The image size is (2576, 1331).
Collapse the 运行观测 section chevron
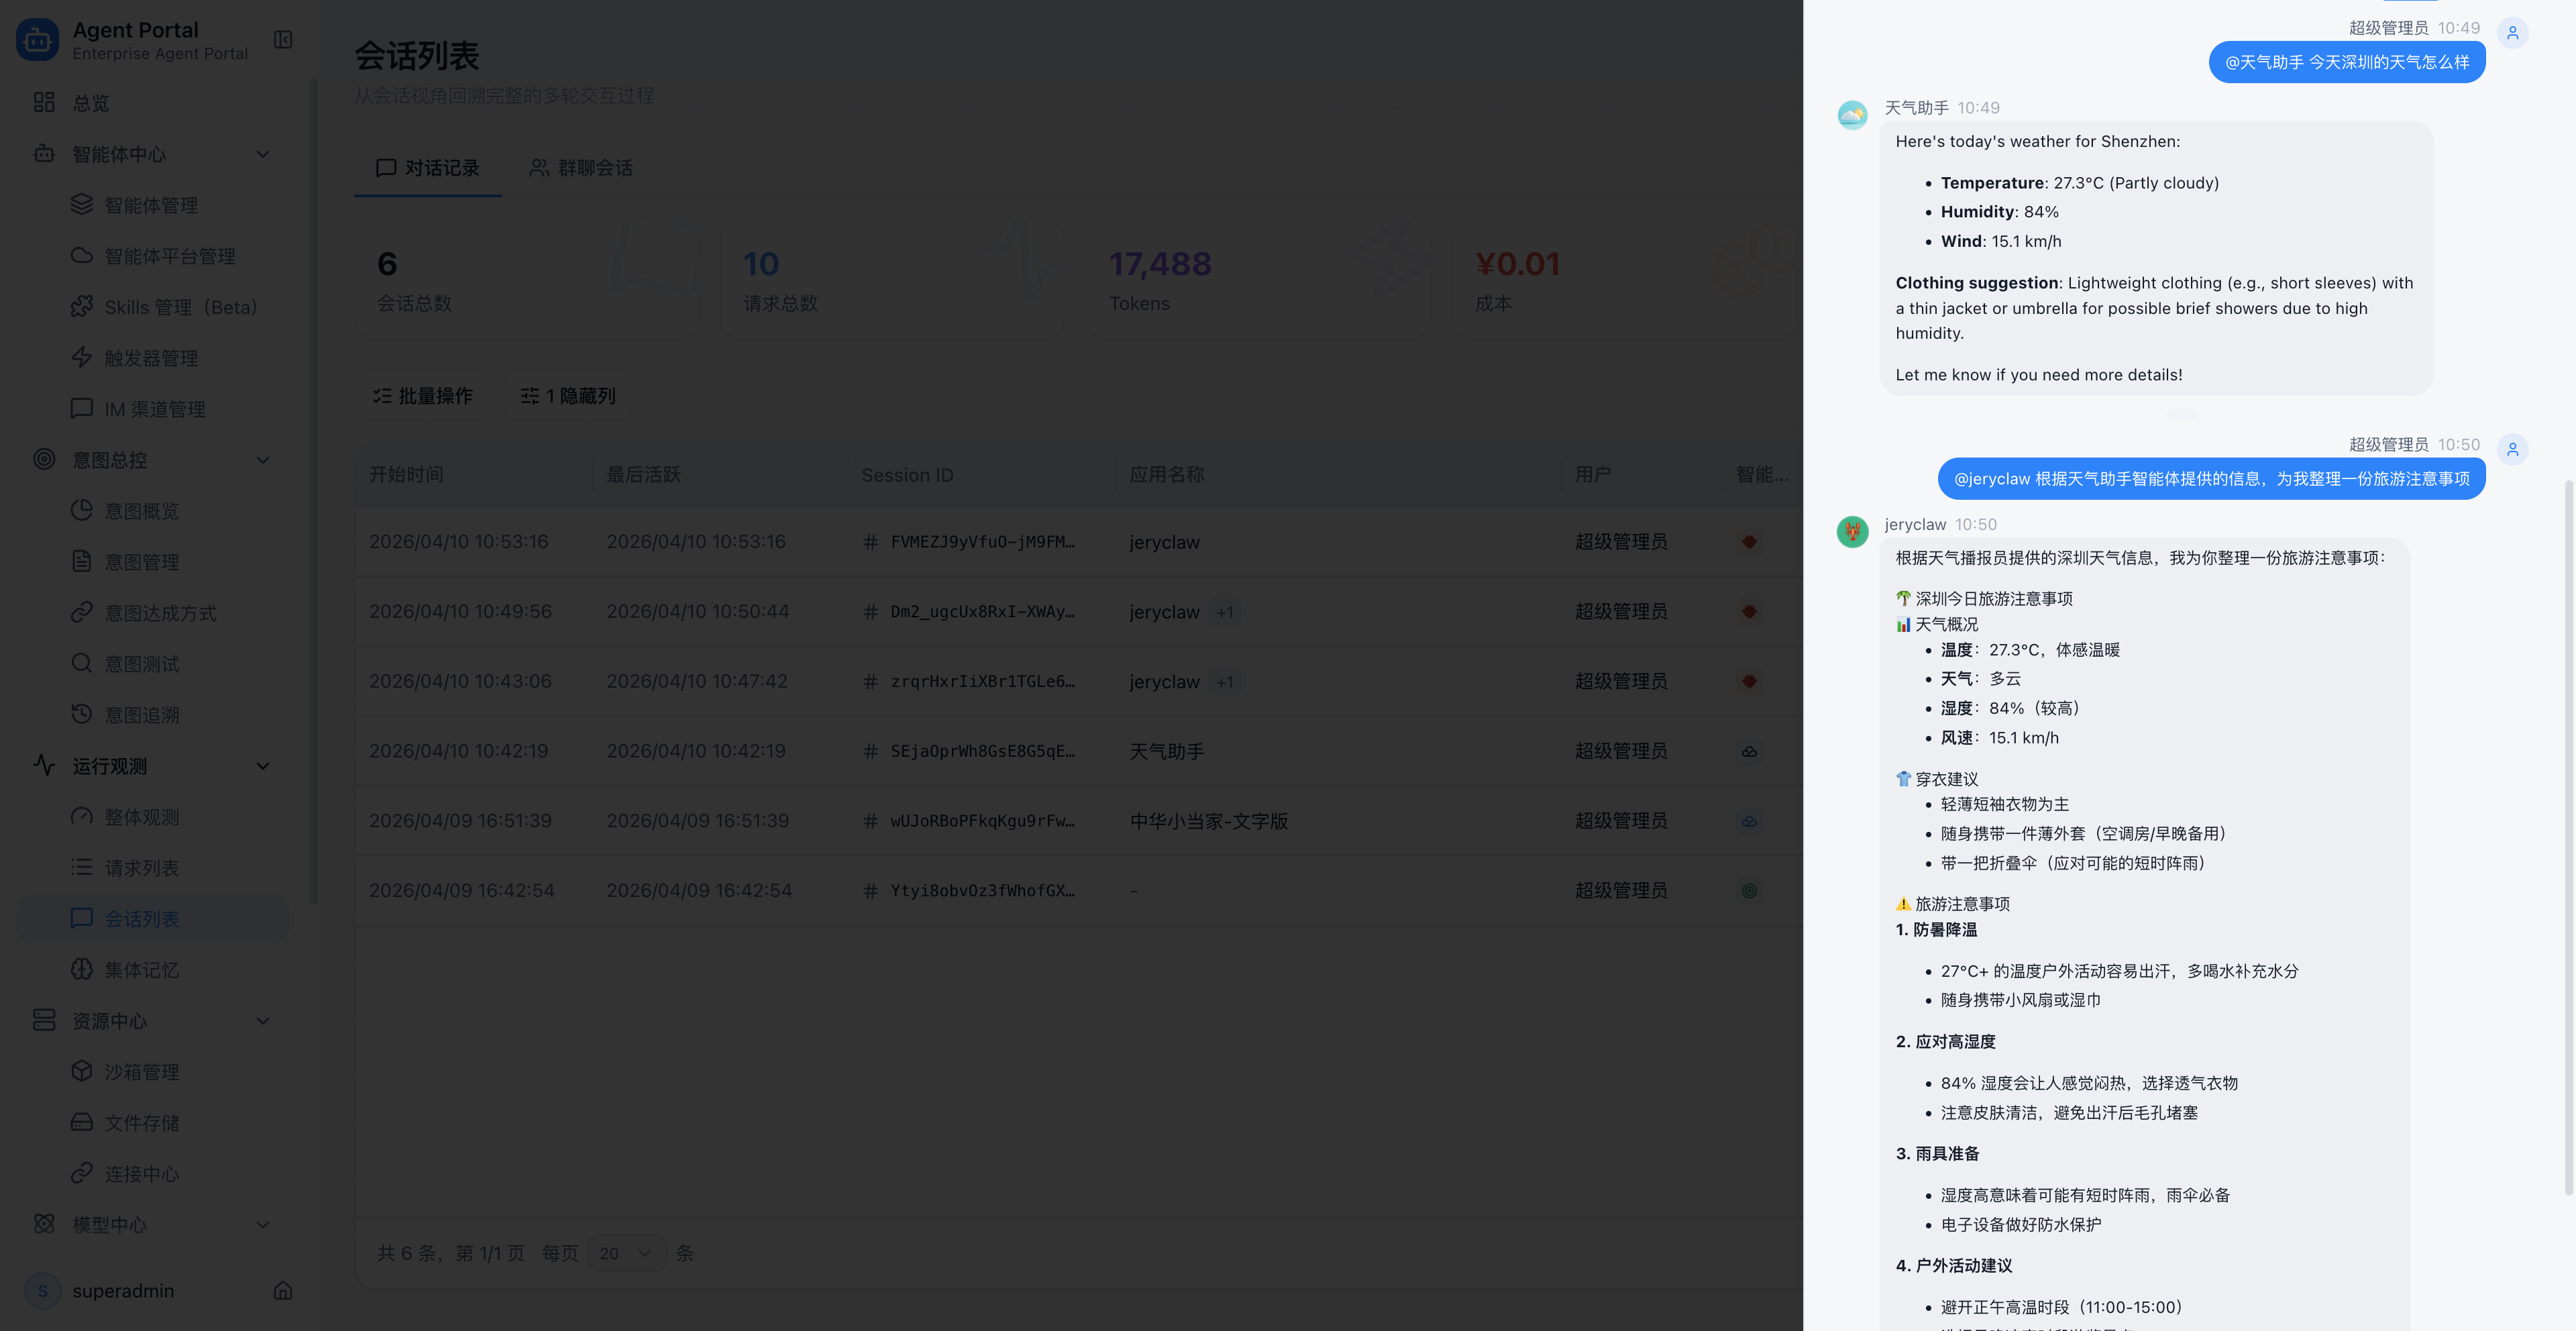click(x=263, y=766)
